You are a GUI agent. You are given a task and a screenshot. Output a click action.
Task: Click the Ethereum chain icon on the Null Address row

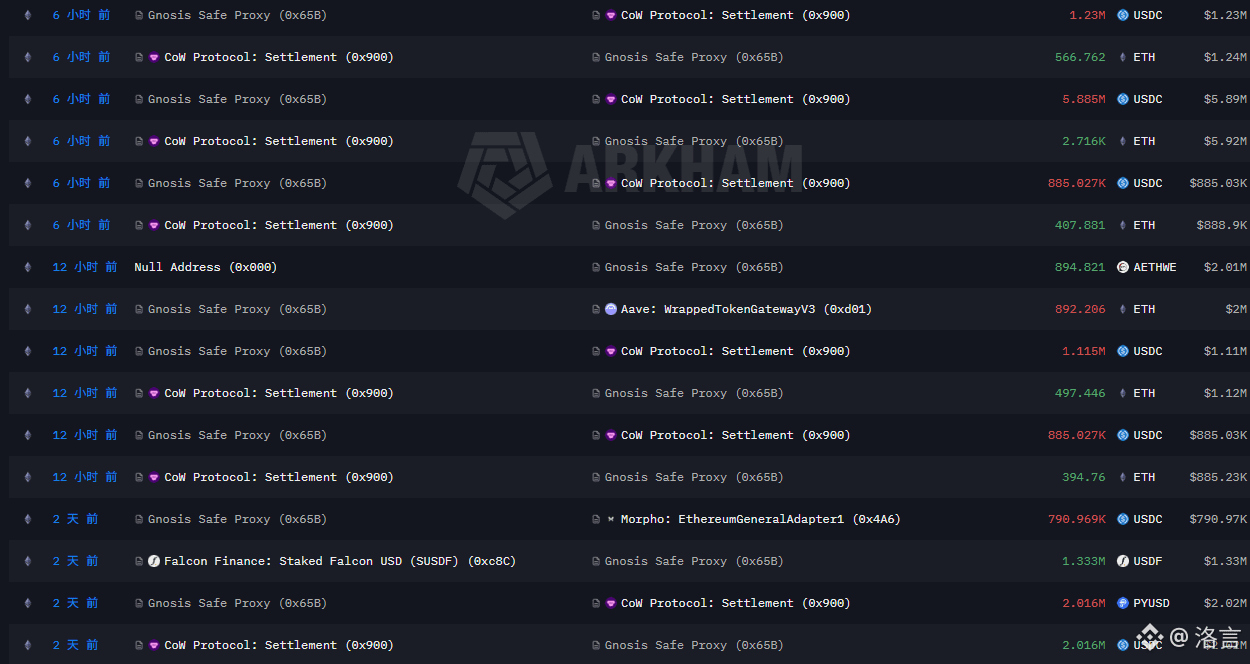click(28, 267)
